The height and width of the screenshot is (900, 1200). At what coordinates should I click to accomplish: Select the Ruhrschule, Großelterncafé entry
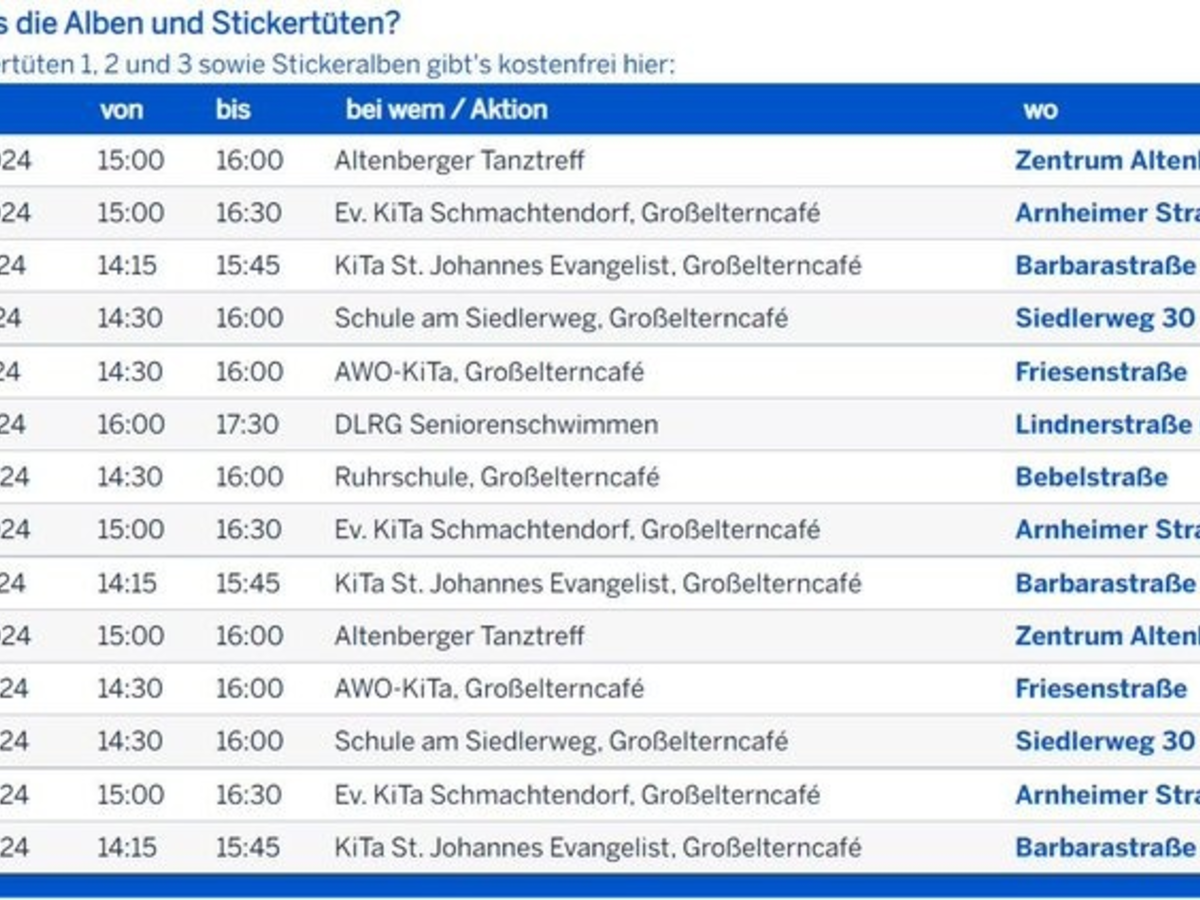[x=497, y=477]
